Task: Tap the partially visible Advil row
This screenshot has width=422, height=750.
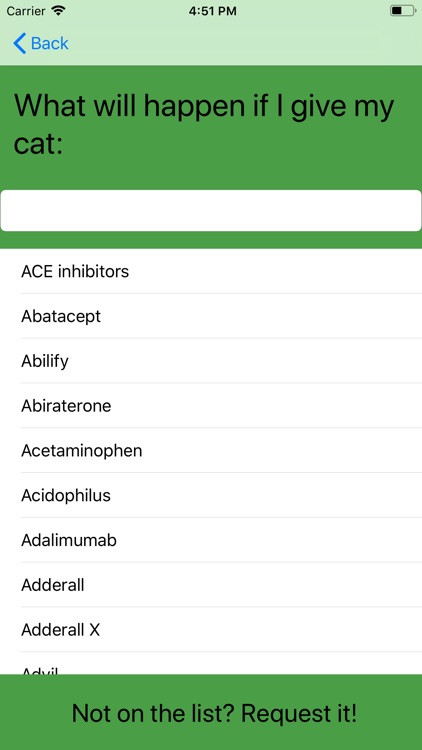Action: [x=211, y=663]
